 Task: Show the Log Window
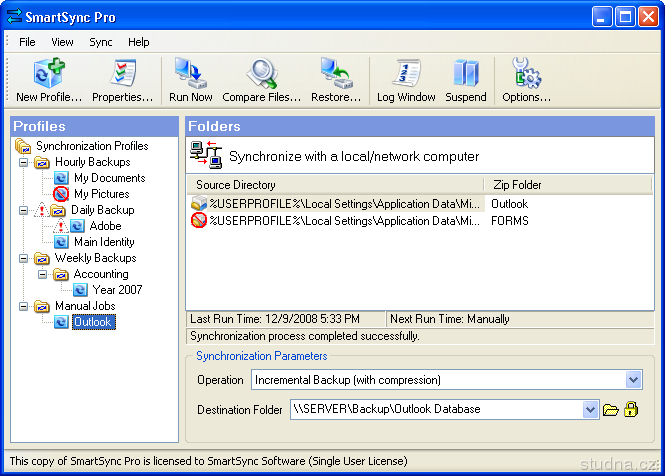[x=405, y=79]
